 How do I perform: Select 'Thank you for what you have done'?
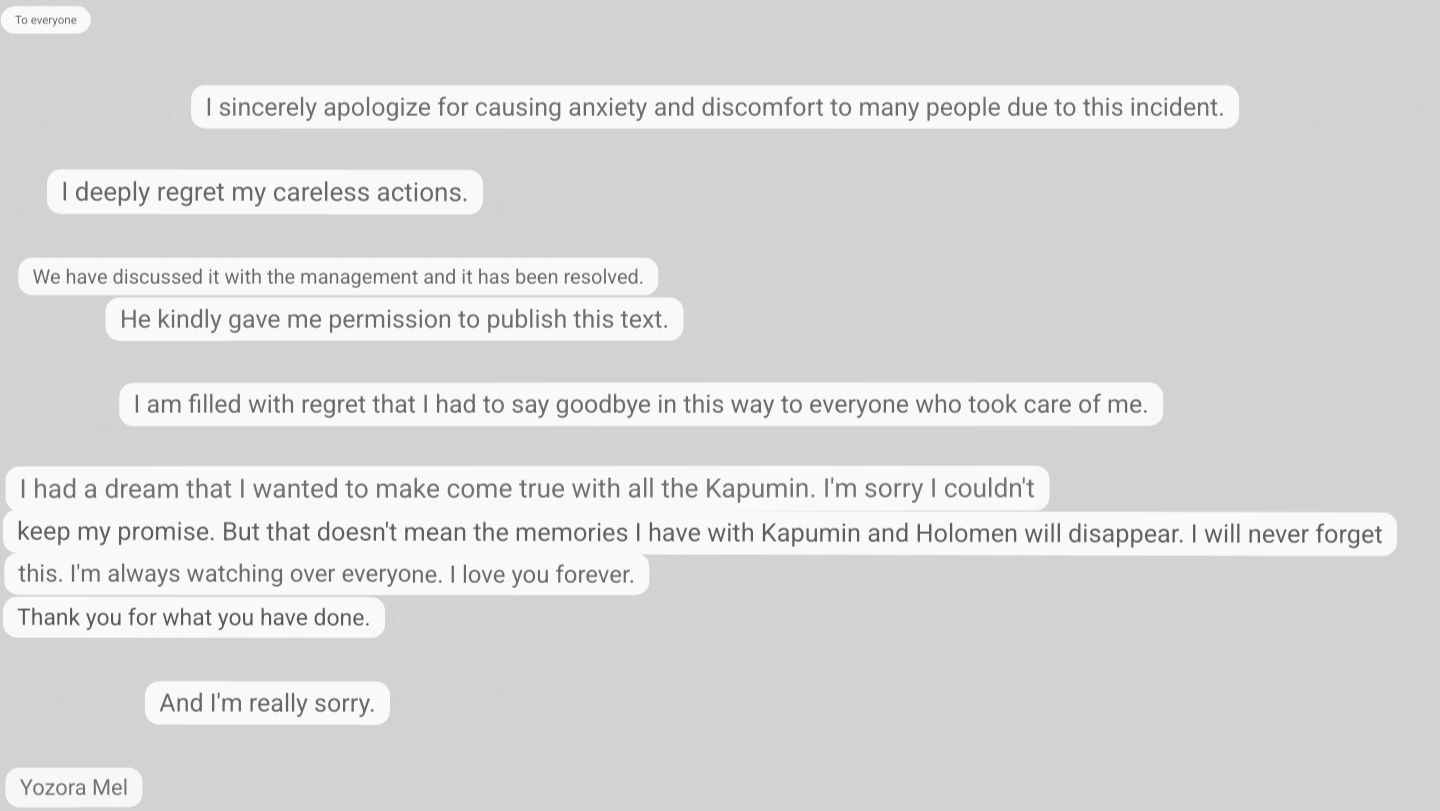(x=194, y=617)
